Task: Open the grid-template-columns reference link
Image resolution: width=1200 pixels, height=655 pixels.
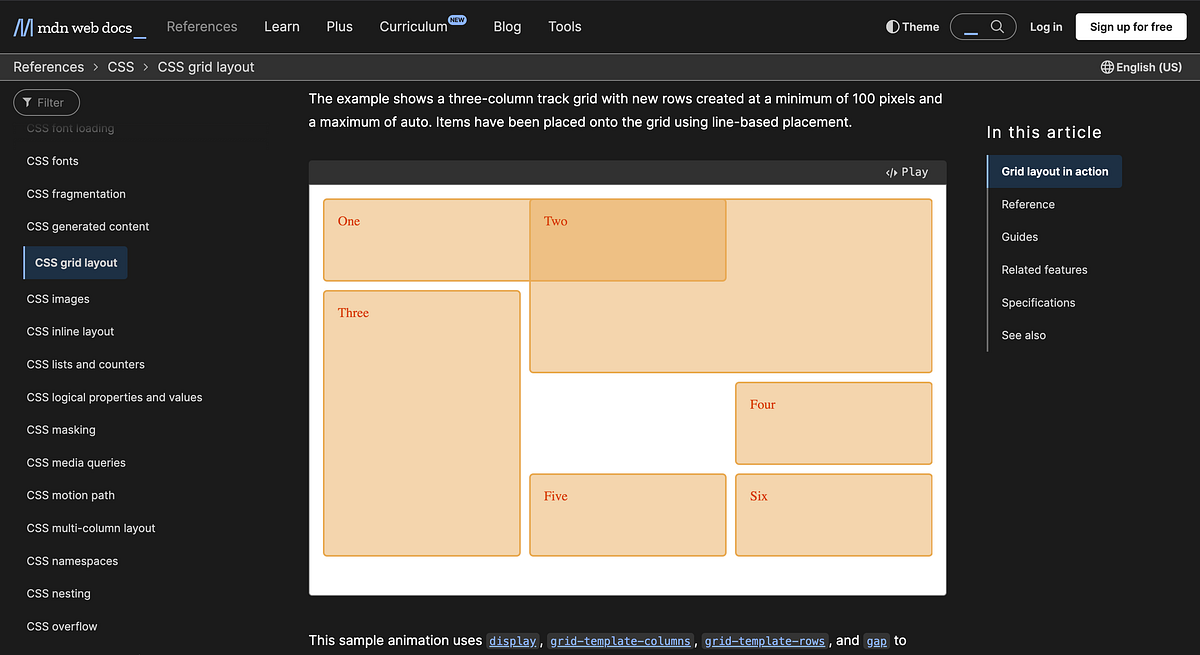Action: [x=620, y=641]
